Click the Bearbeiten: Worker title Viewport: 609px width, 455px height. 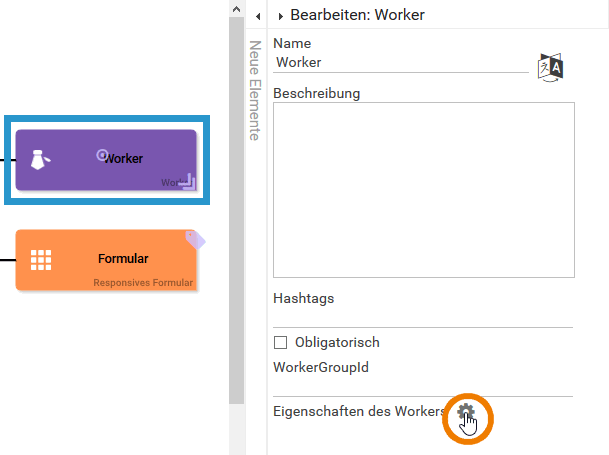click(357, 15)
